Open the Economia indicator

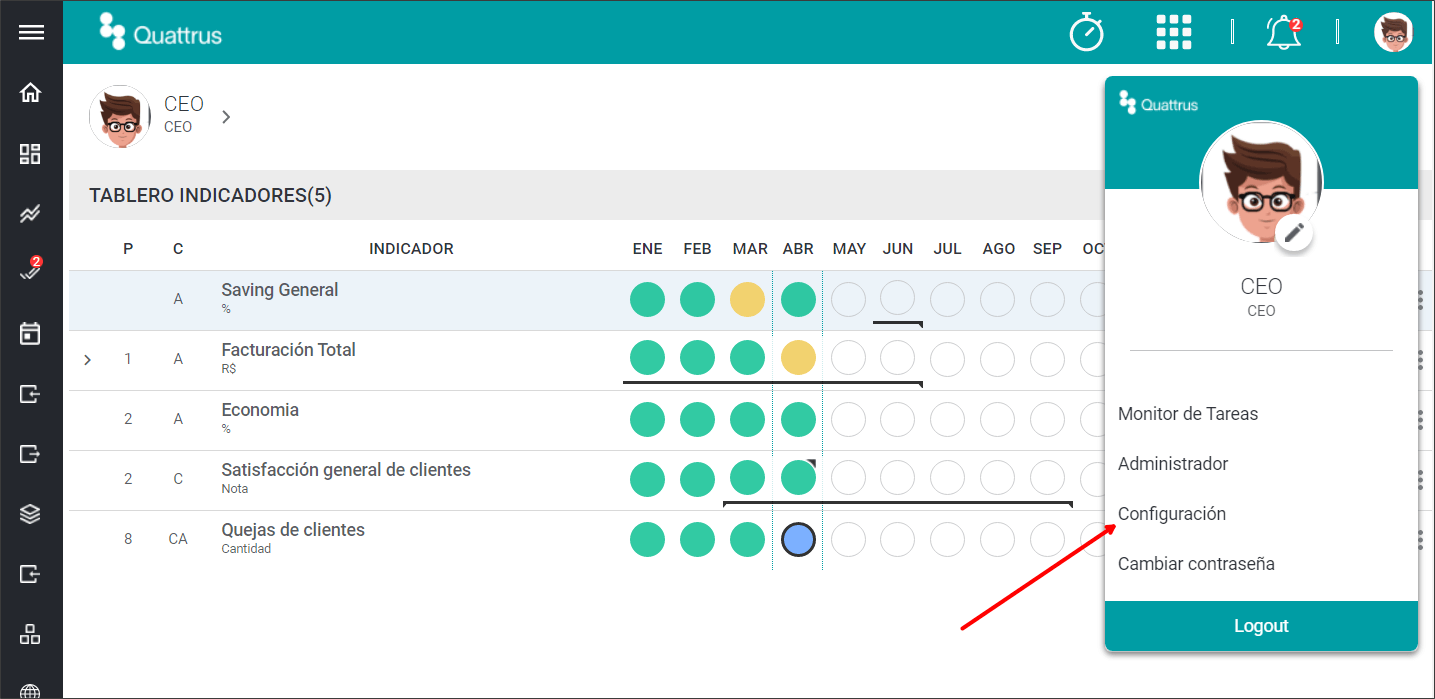coord(260,410)
